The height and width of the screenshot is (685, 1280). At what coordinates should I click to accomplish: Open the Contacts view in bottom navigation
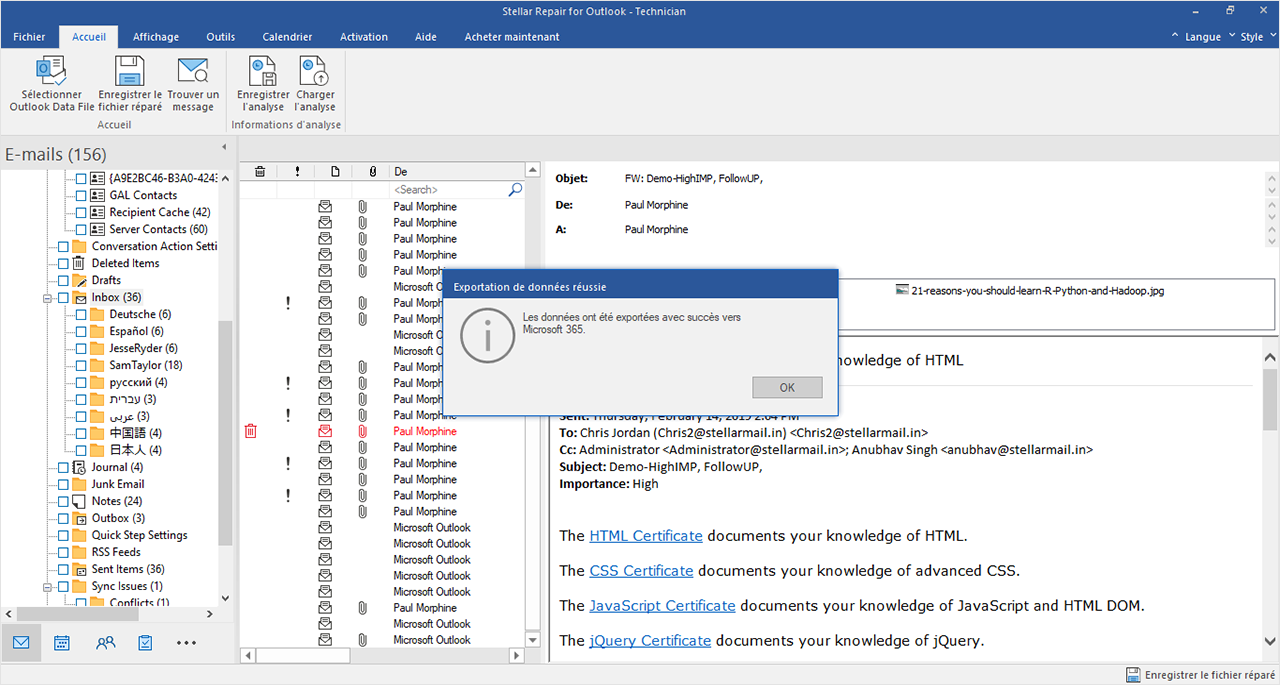point(105,643)
